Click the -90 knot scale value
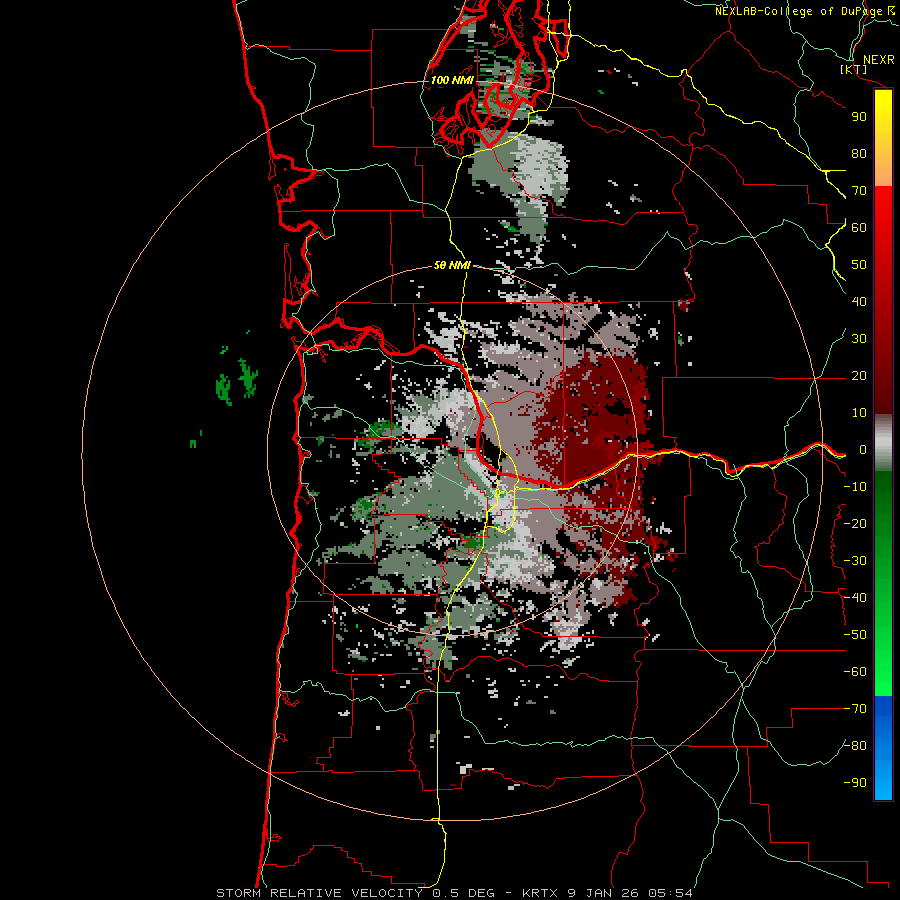 click(855, 783)
